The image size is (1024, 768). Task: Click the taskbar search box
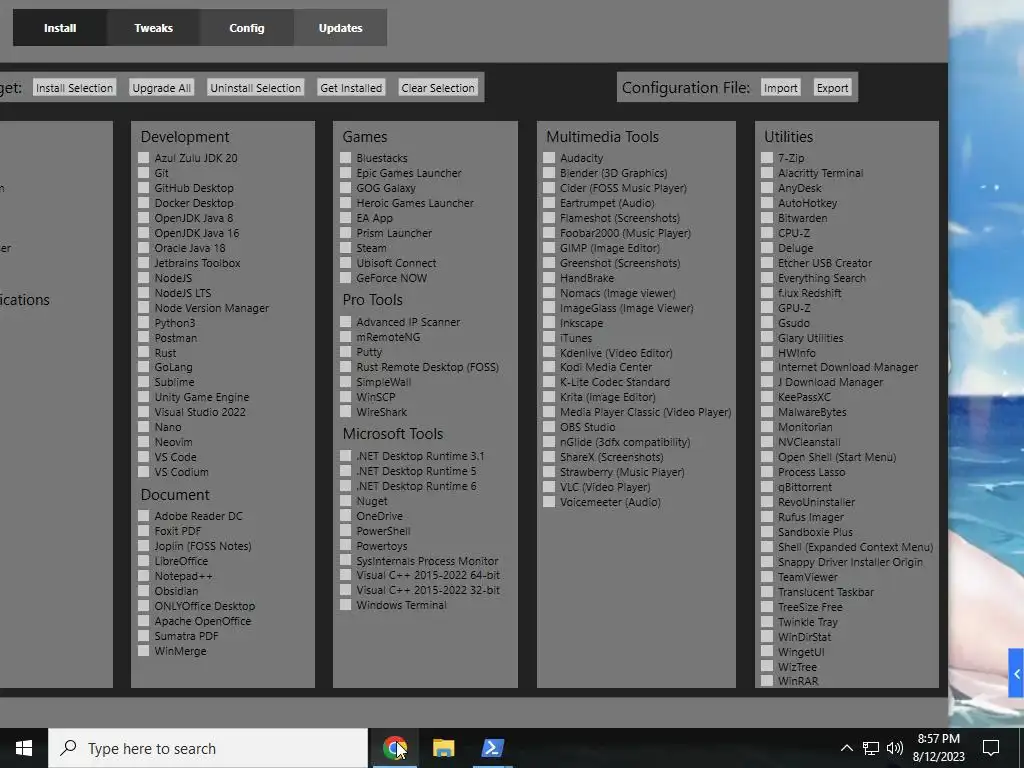tap(208, 748)
